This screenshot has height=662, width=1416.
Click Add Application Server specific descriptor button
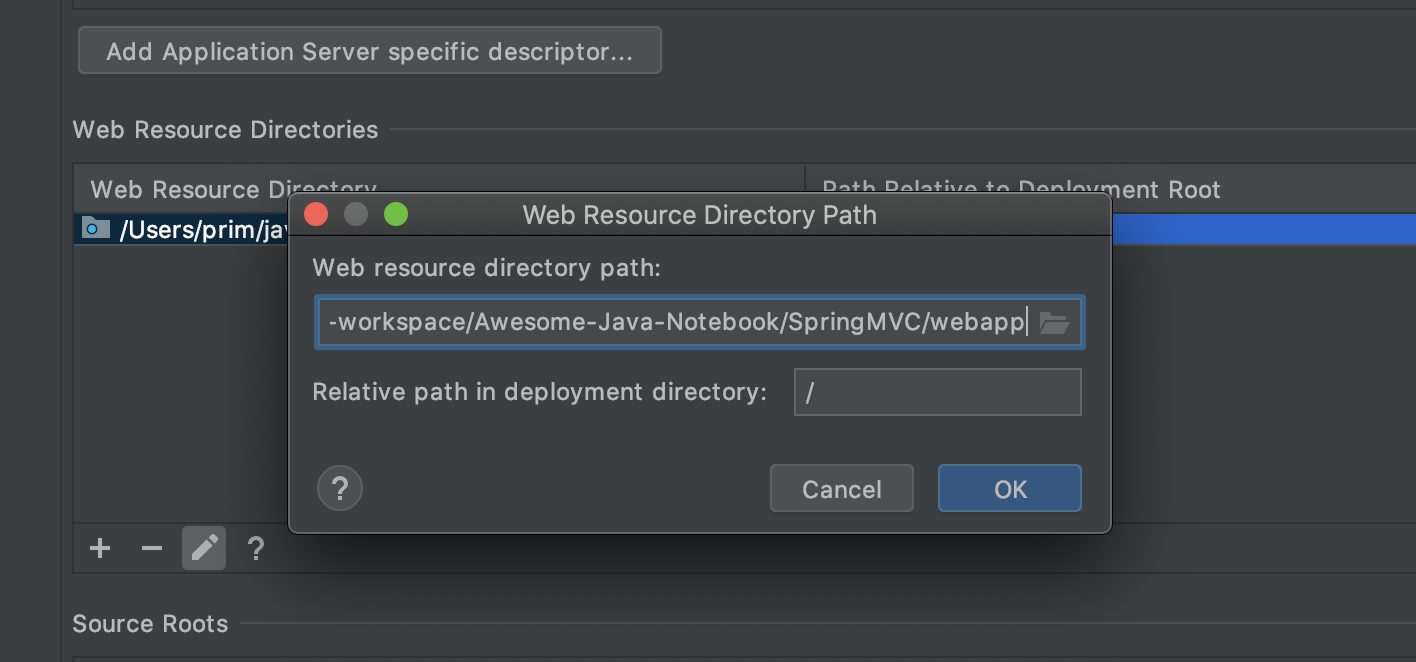pyautogui.click(x=369, y=51)
